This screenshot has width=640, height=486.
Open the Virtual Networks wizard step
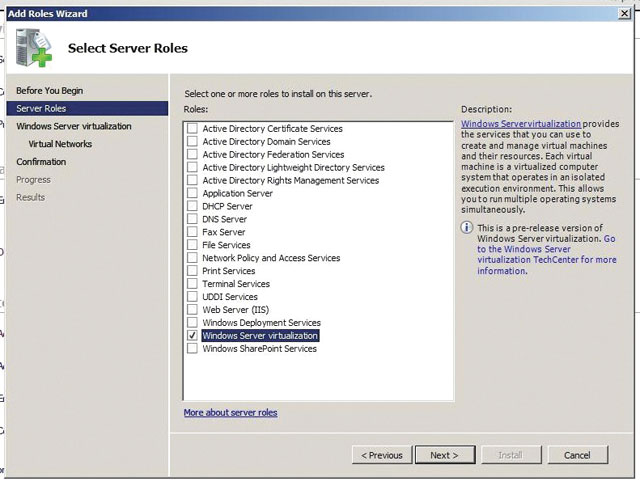(x=60, y=145)
